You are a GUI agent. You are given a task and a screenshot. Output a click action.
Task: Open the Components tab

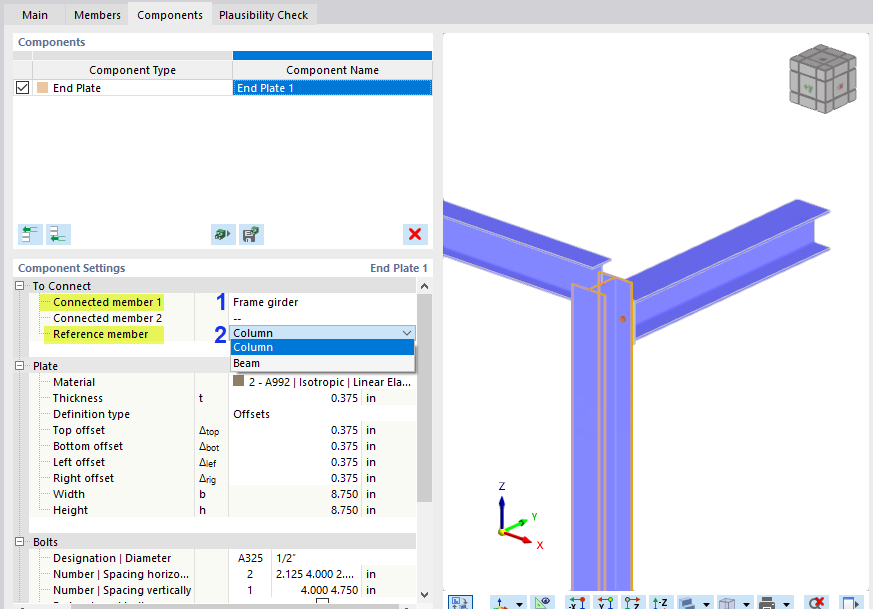(170, 15)
